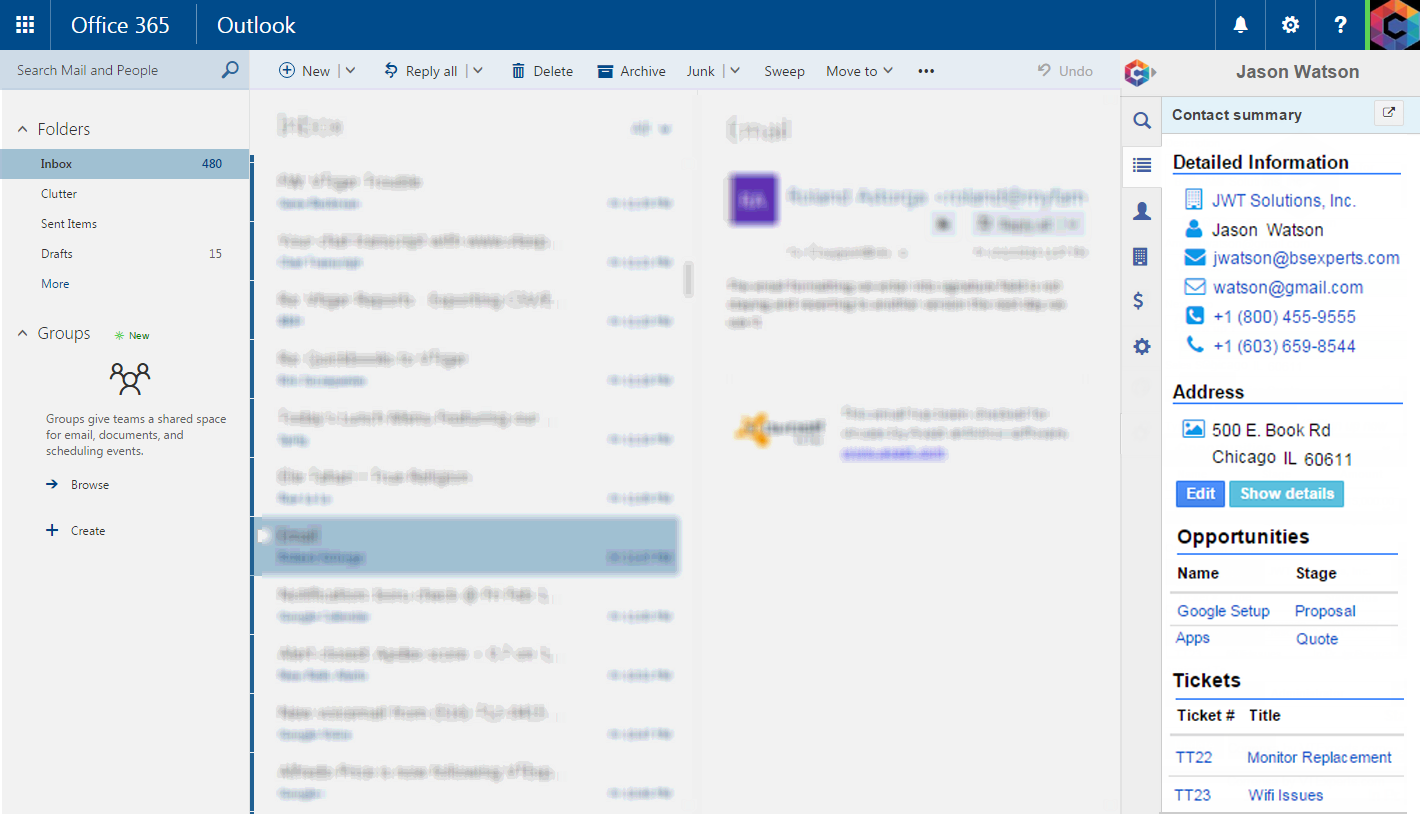The height and width of the screenshot is (814, 1420).
Task: Open the company building tab in sidebar
Action: coord(1140,257)
